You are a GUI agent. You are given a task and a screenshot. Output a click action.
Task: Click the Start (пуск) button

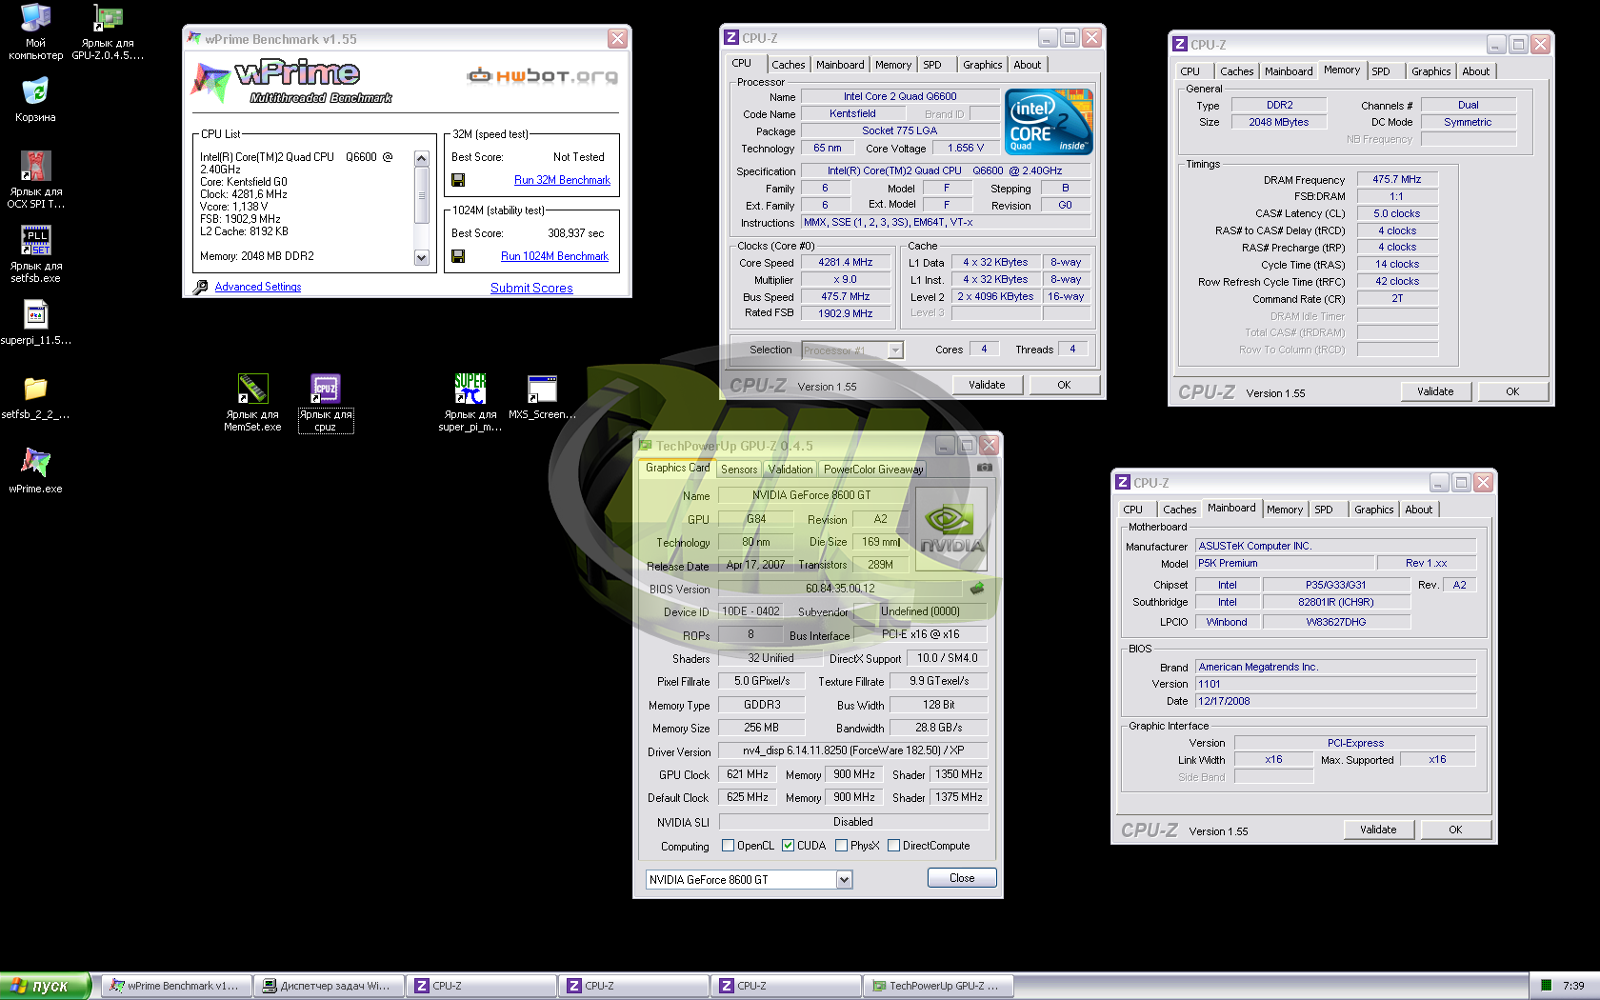45,986
